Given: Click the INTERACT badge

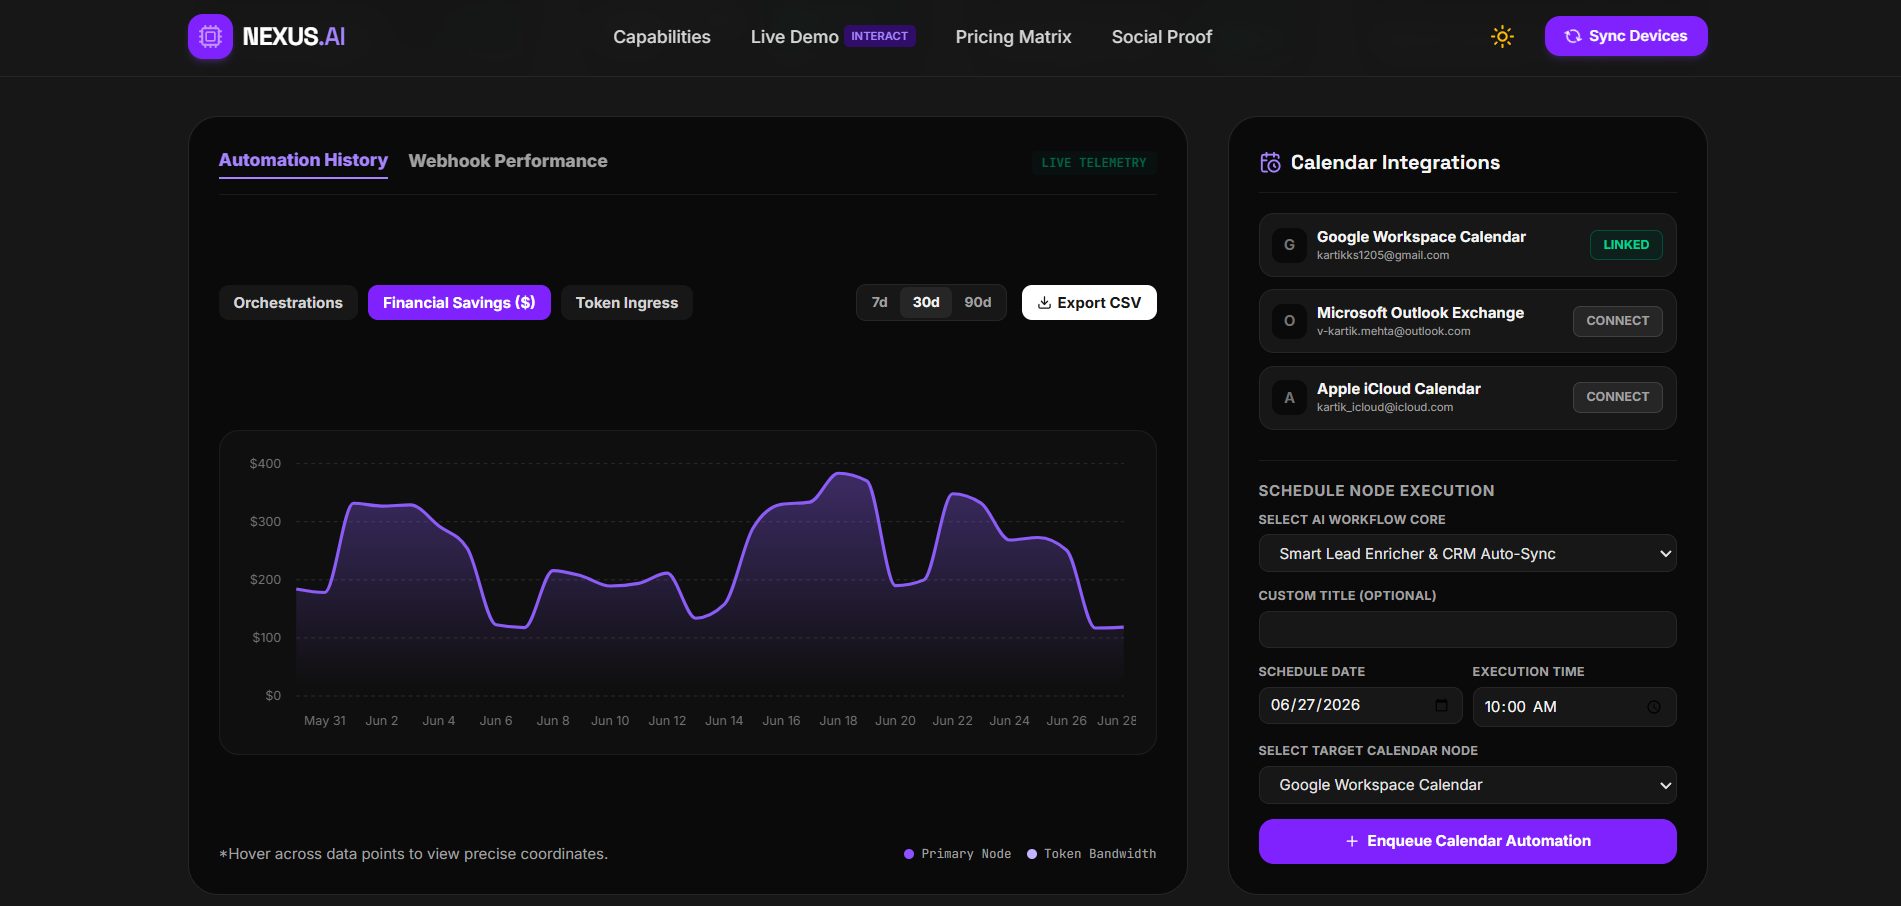Looking at the screenshot, I should click(880, 36).
